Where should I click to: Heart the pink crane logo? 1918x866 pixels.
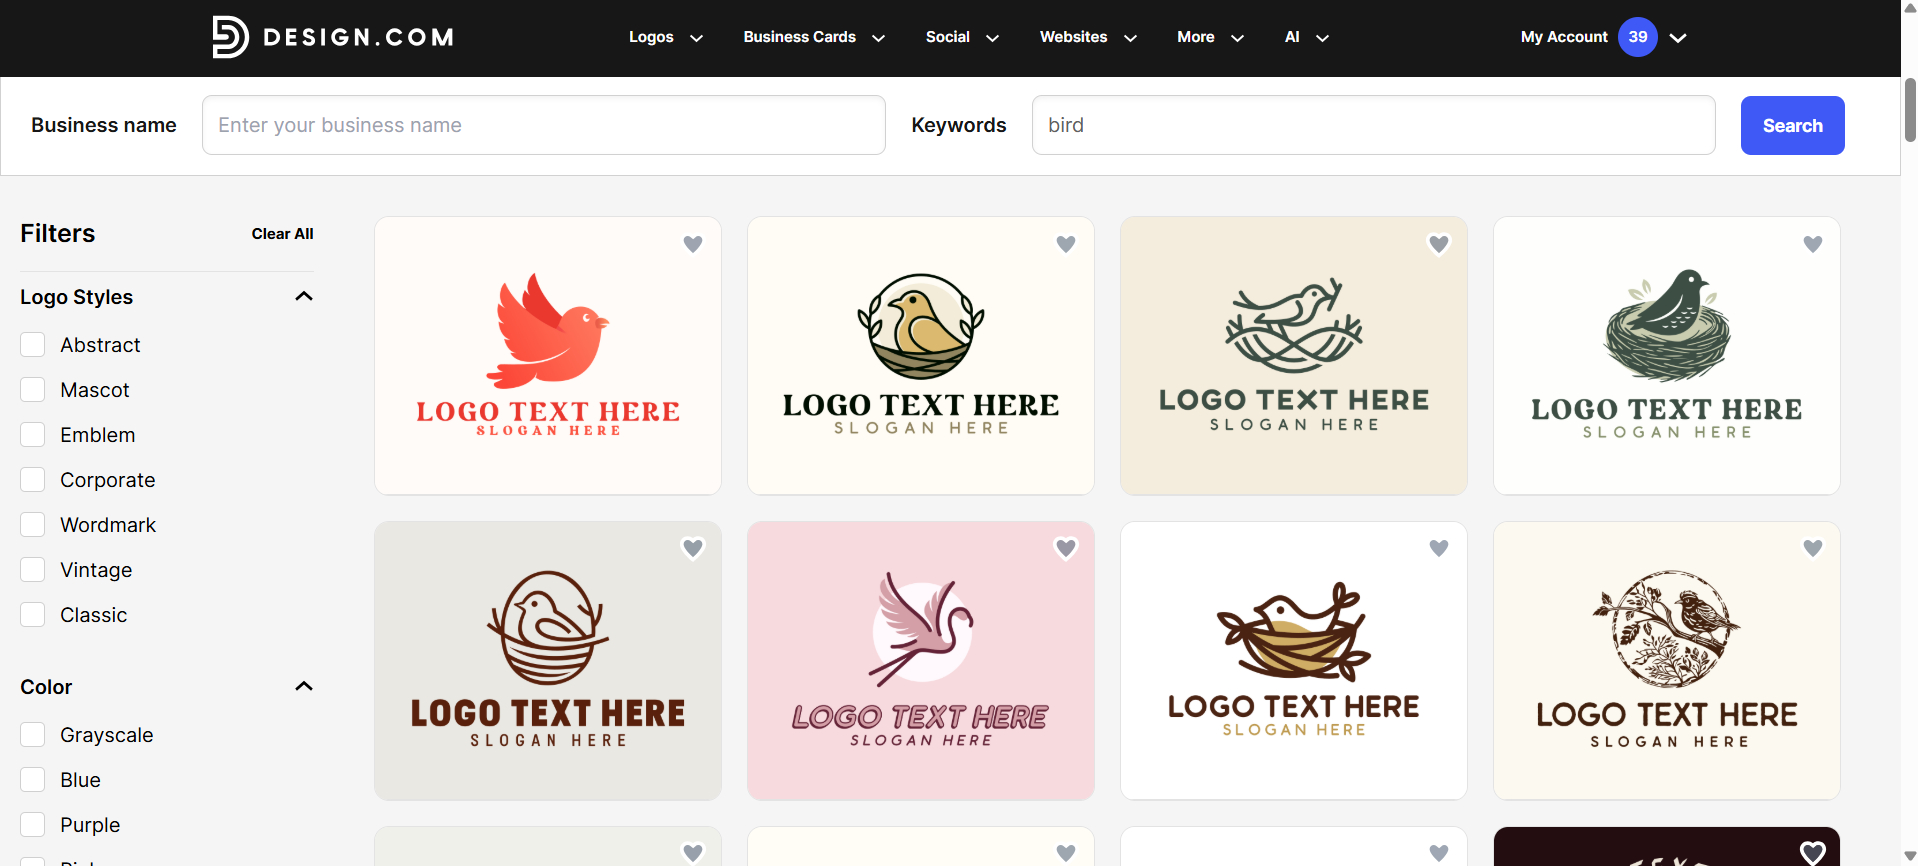(1066, 548)
